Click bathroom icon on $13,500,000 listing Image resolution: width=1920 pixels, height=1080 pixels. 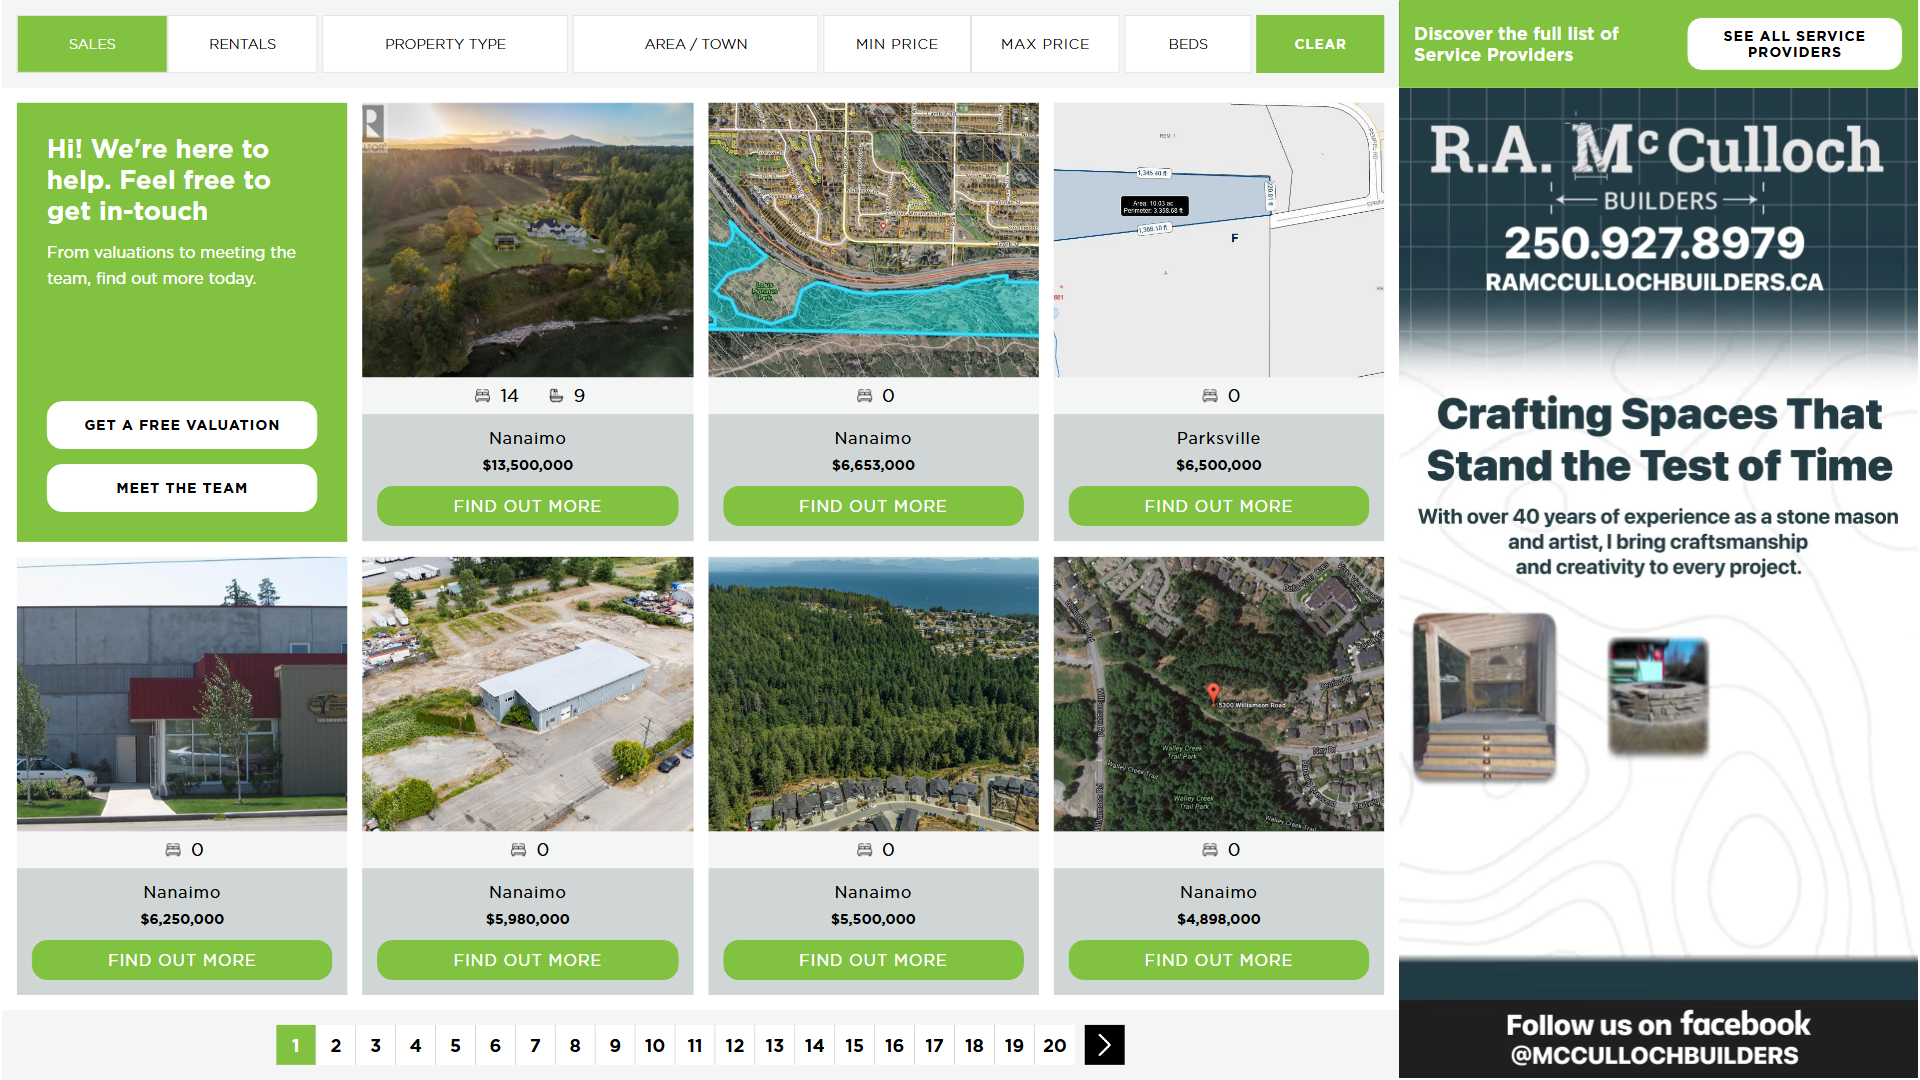tap(556, 396)
